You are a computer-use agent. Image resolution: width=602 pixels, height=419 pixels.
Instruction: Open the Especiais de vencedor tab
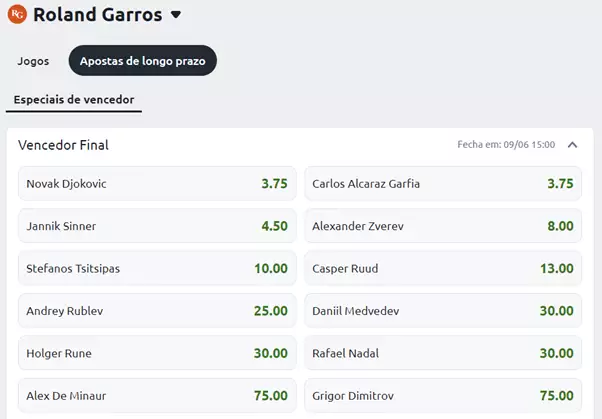coord(74,100)
